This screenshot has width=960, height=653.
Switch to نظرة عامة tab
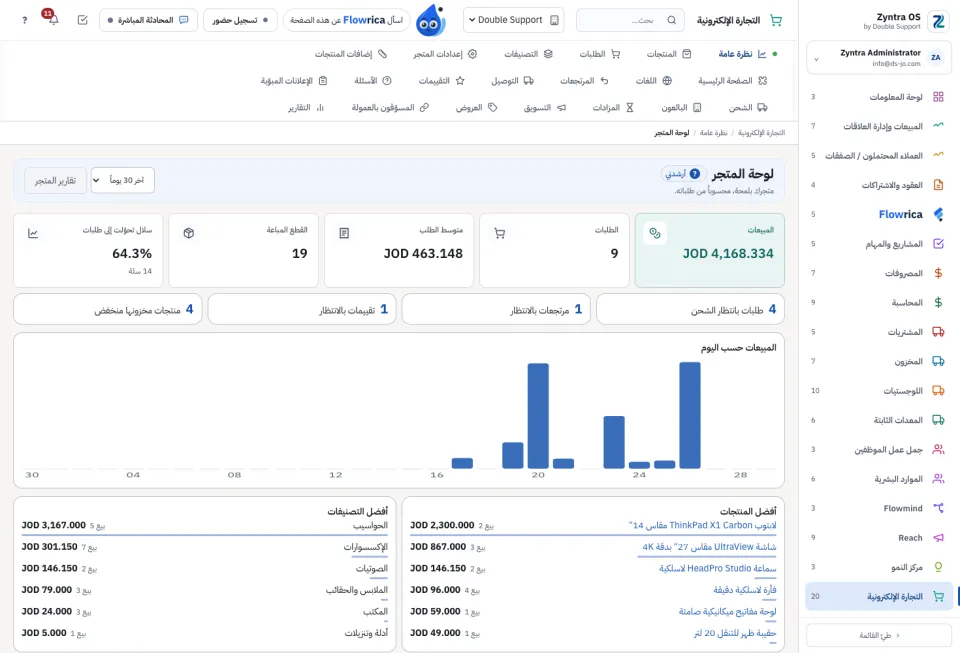coord(742,54)
